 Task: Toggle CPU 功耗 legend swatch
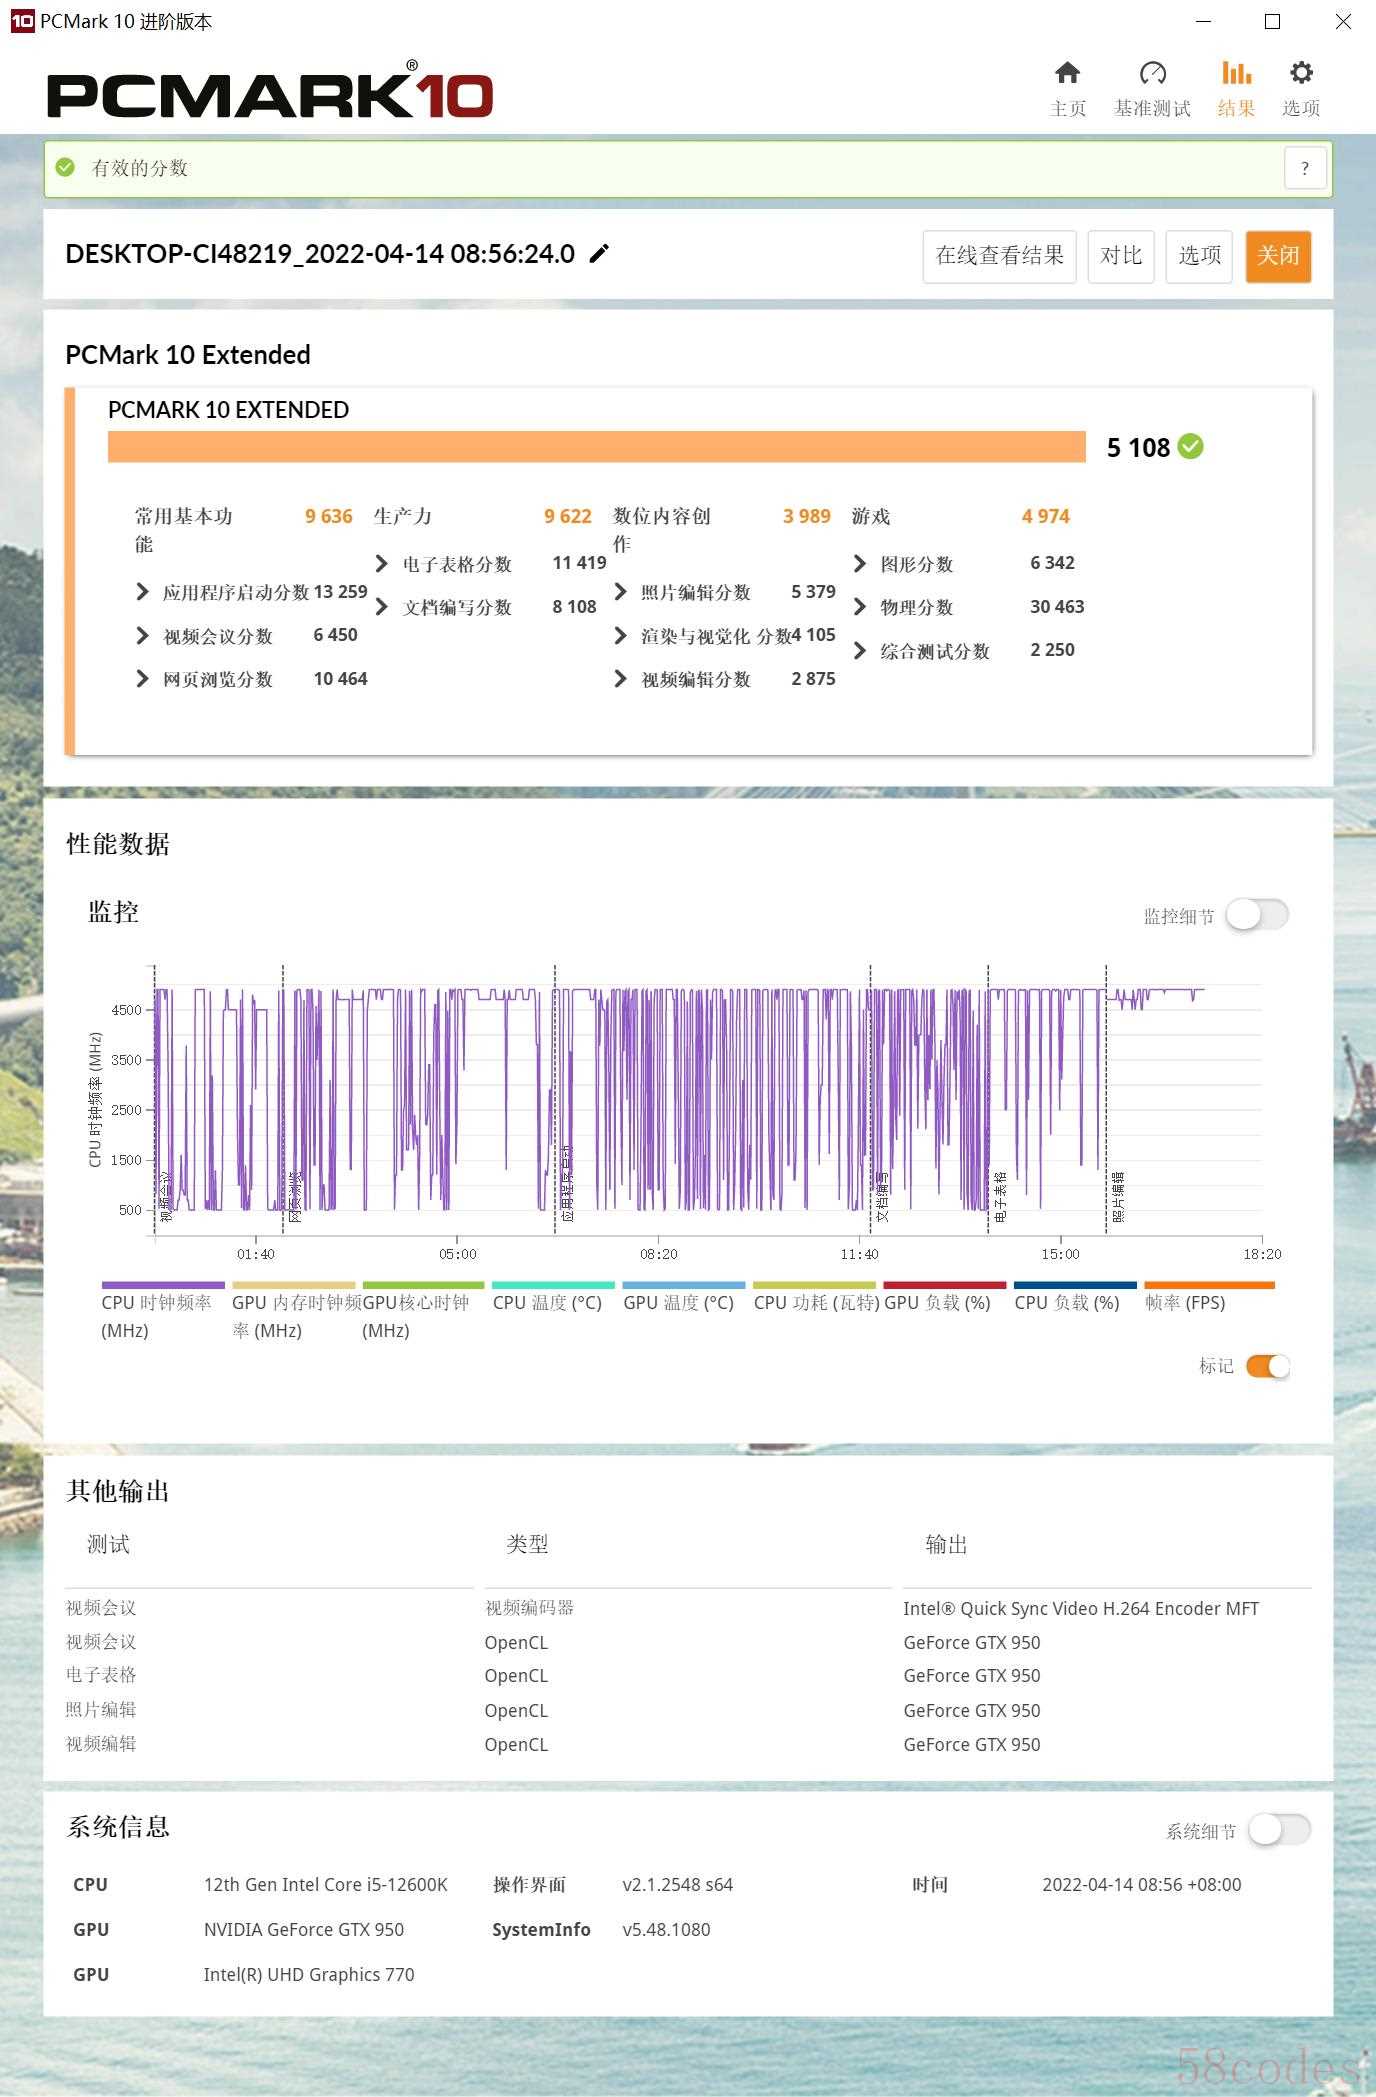pyautogui.click(x=814, y=1286)
